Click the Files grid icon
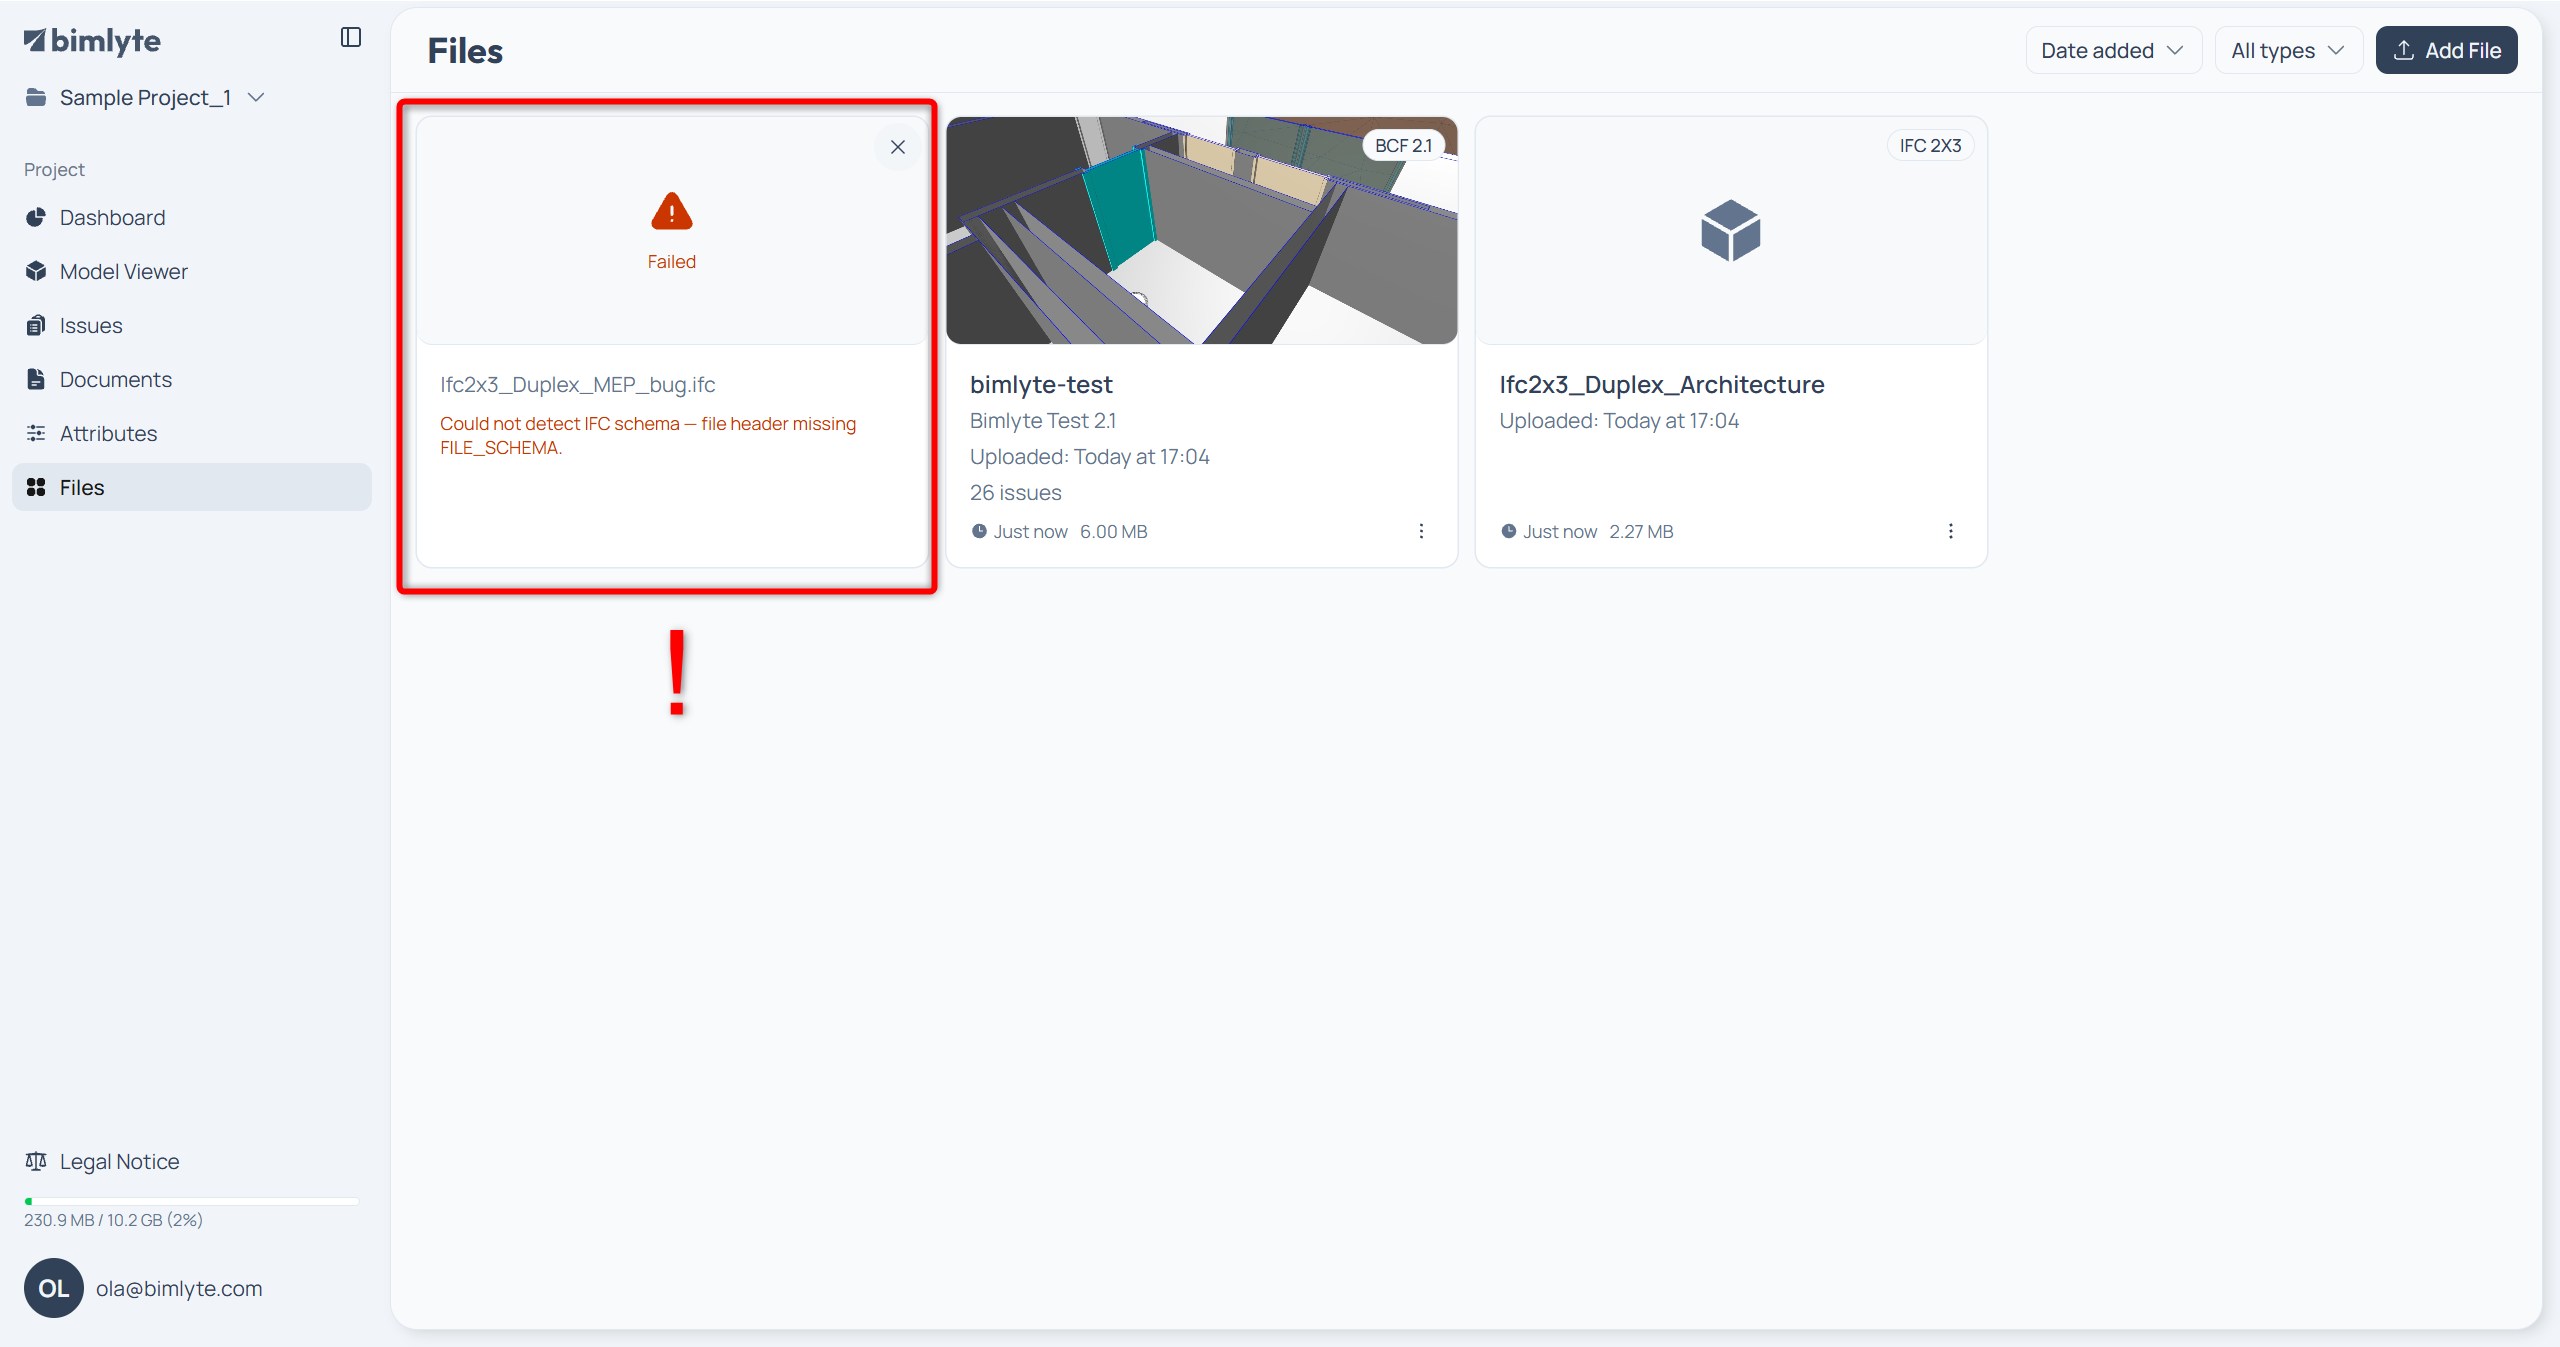This screenshot has width=2560, height=1347. coord(36,487)
